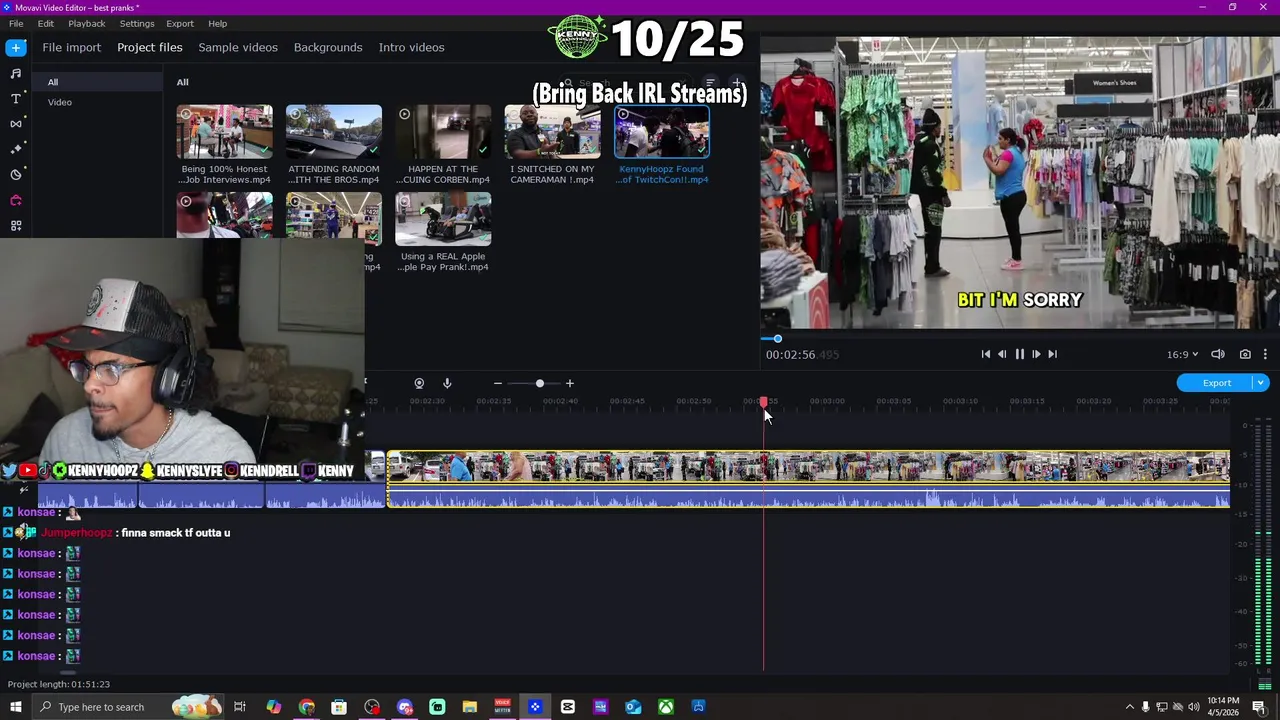This screenshot has width=1280, height=720.
Task: Click the preview progress bar handle
Action: (777, 339)
